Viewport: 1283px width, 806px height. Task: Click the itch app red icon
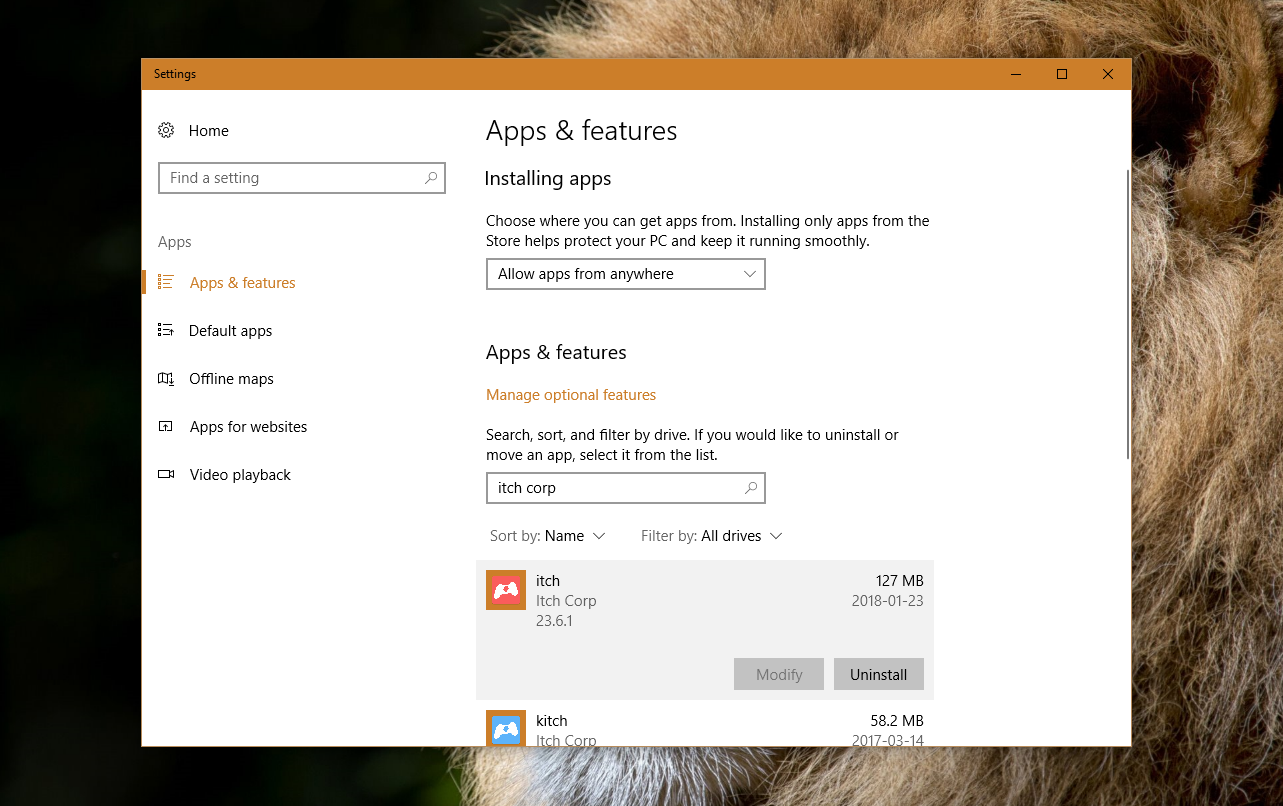[x=506, y=590]
